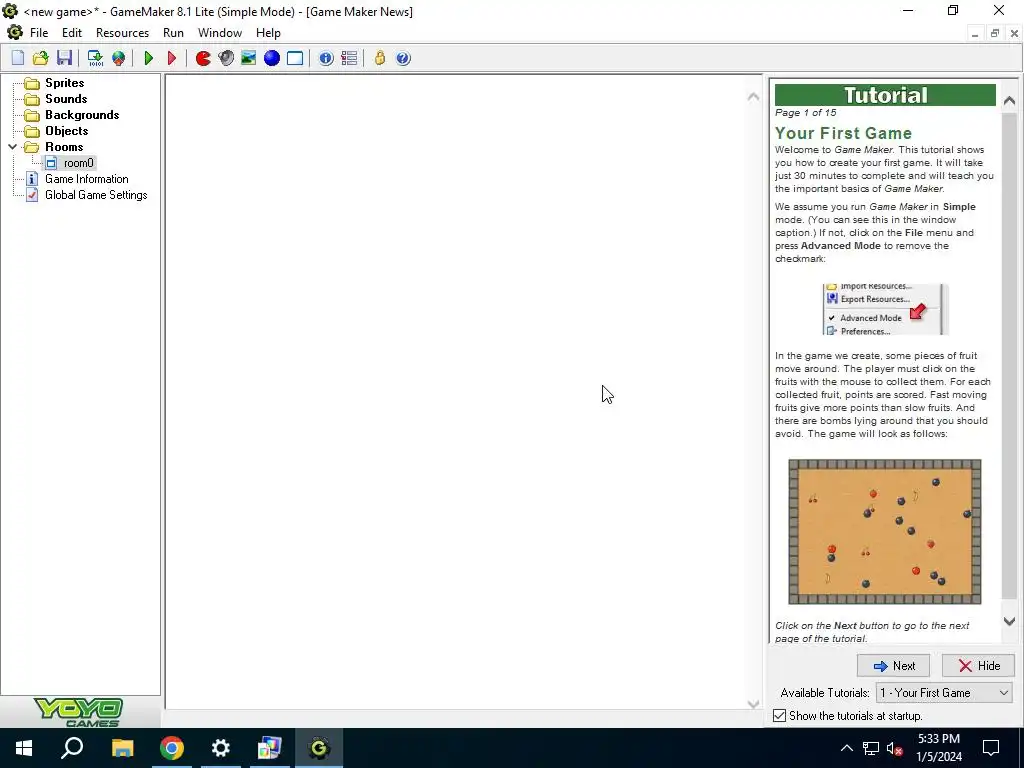The width and height of the screenshot is (1024, 768).
Task: Close the inner Game Maker News window
Action: 1014,33
